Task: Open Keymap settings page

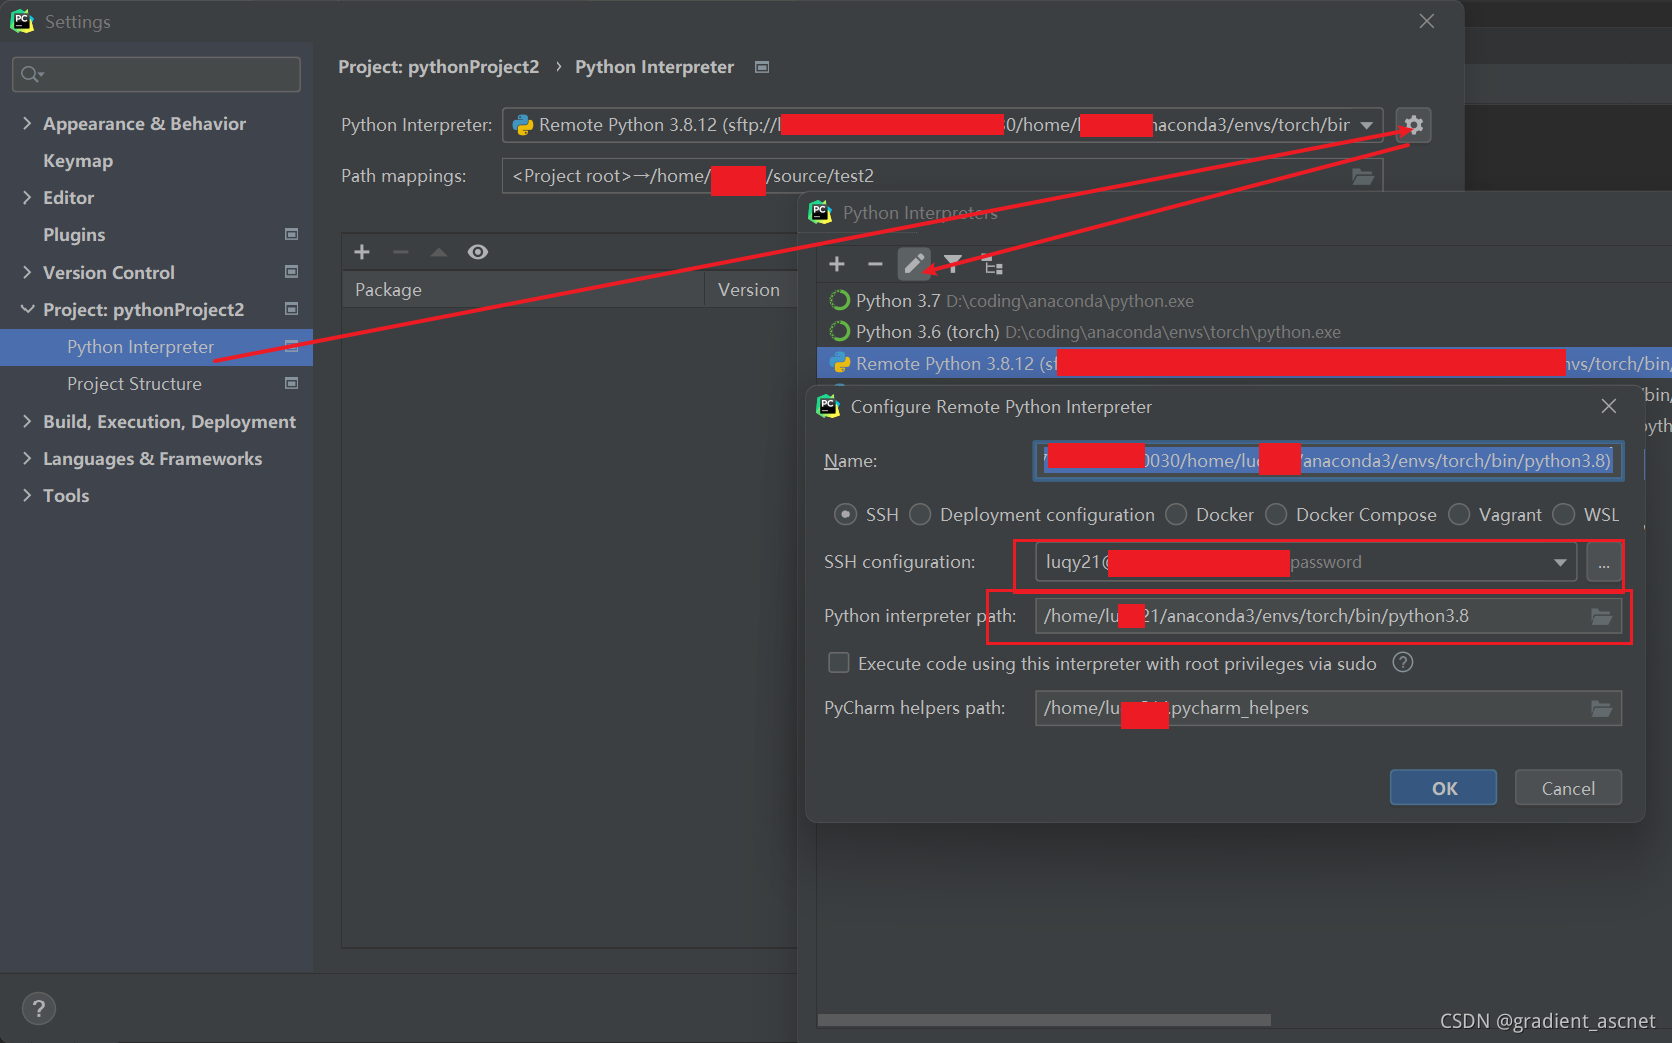Action: click(x=78, y=161)
